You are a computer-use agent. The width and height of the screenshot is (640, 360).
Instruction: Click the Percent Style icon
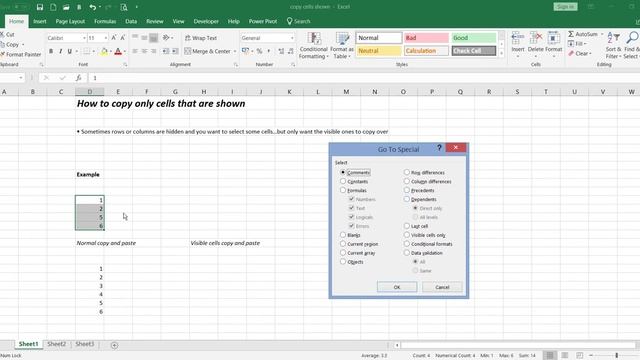pos(259,51)
